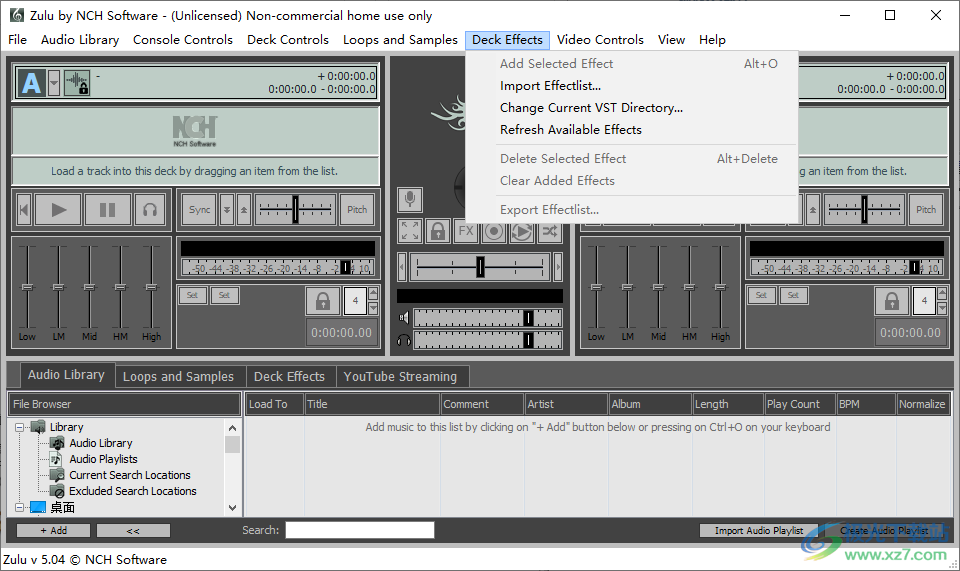Click the waveform lock icon on deck A

pyautogui.click(x=78, y=83)
